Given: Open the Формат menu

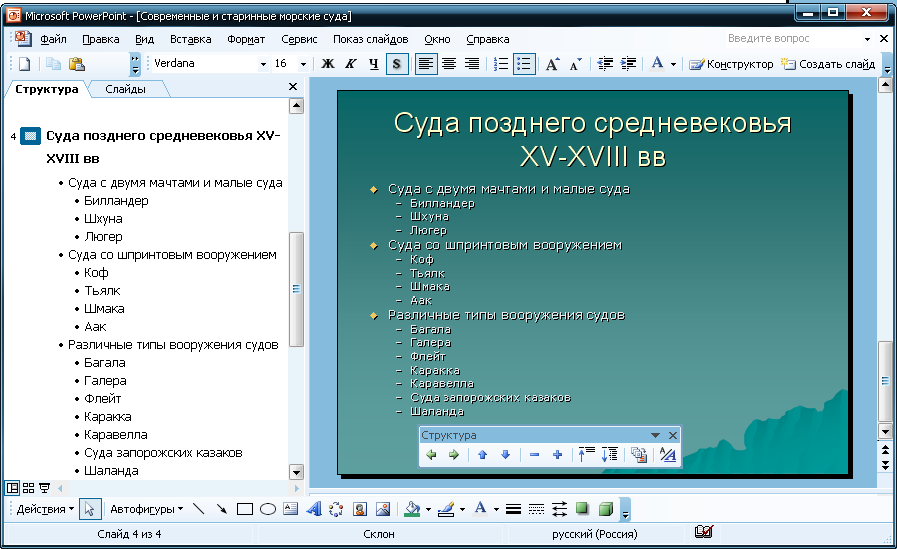Looking at the screenshot, I should (246, 39).
